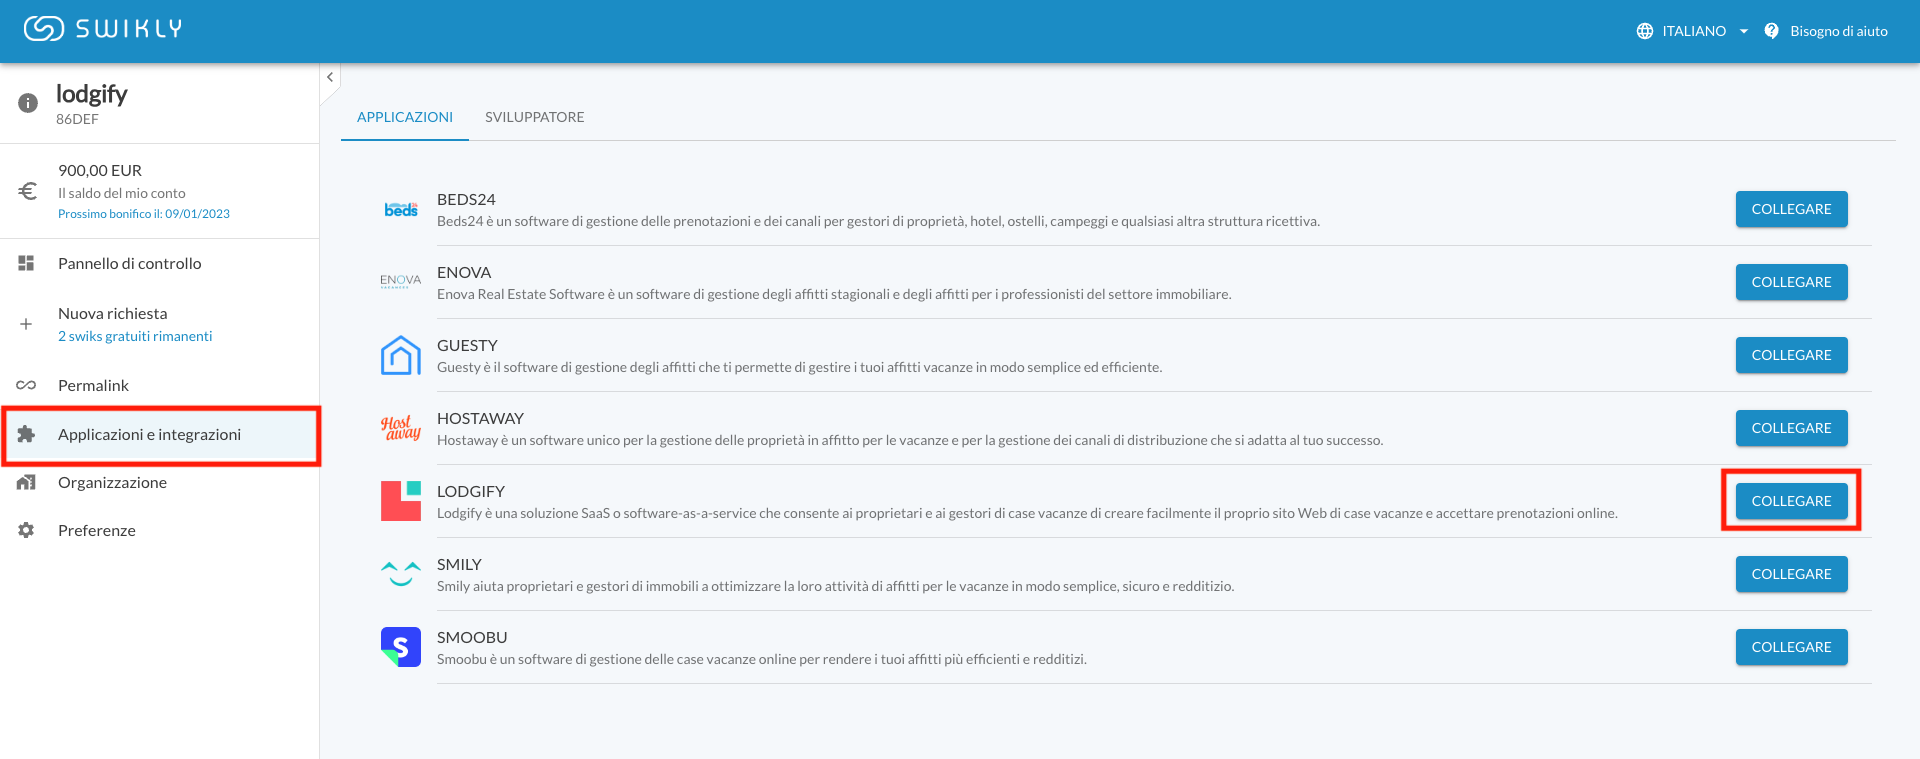Click the Guesty house logo
This screenshot has width=1920, height=759.
[400, 355]
